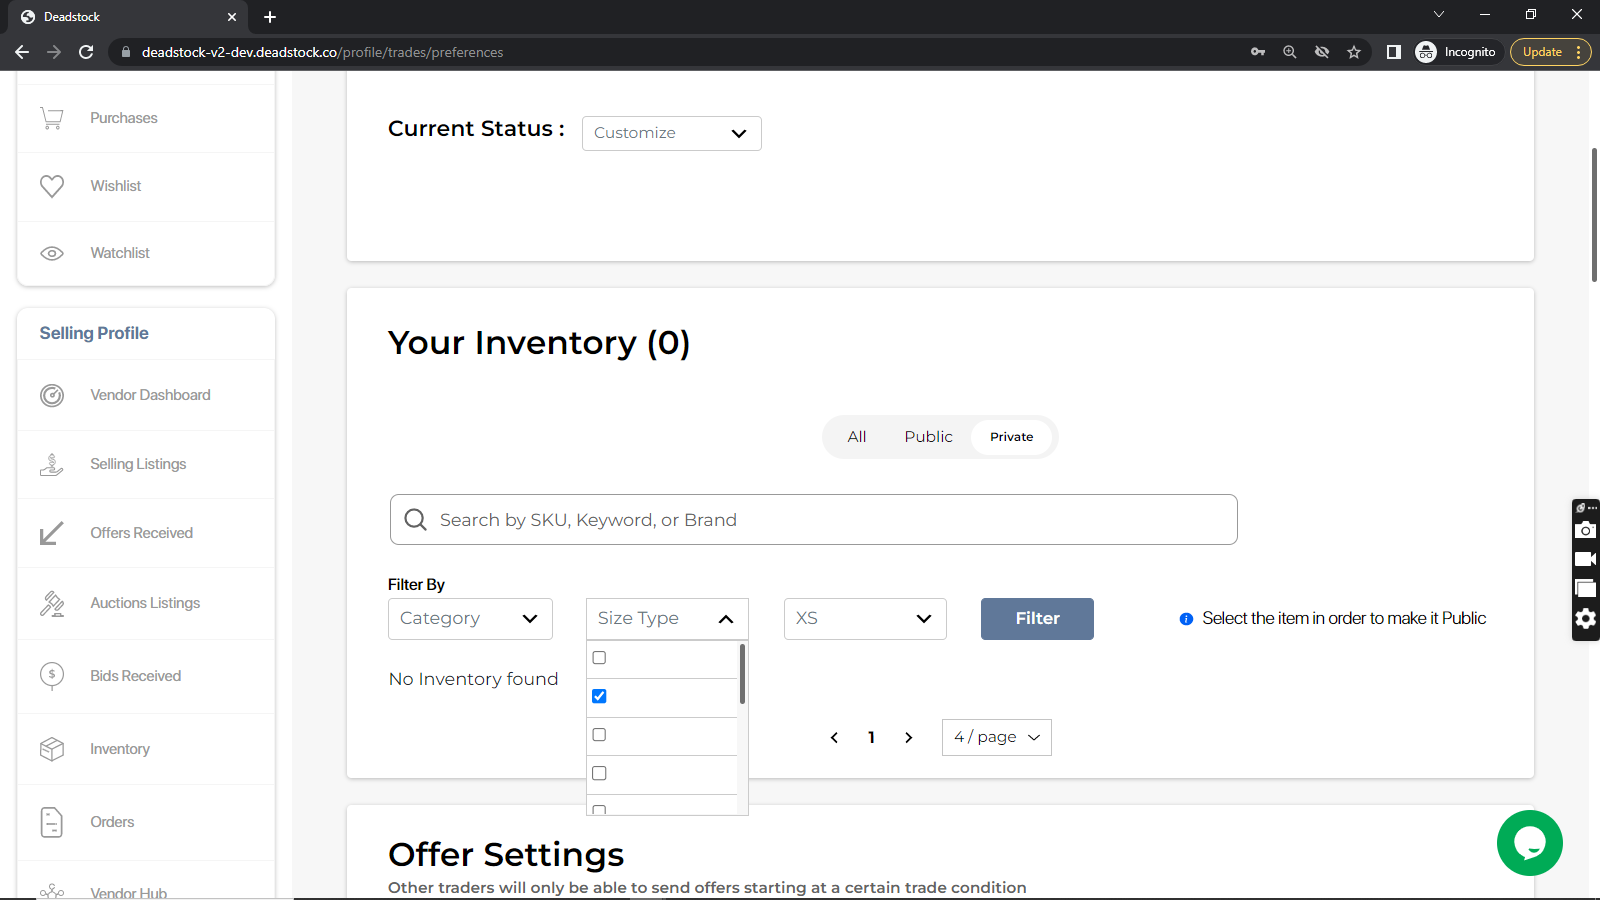Viewport: 1600px width, 900px height.
Task: Open the settings gear in right toolbar
Action: click(x=1586, y=619)
